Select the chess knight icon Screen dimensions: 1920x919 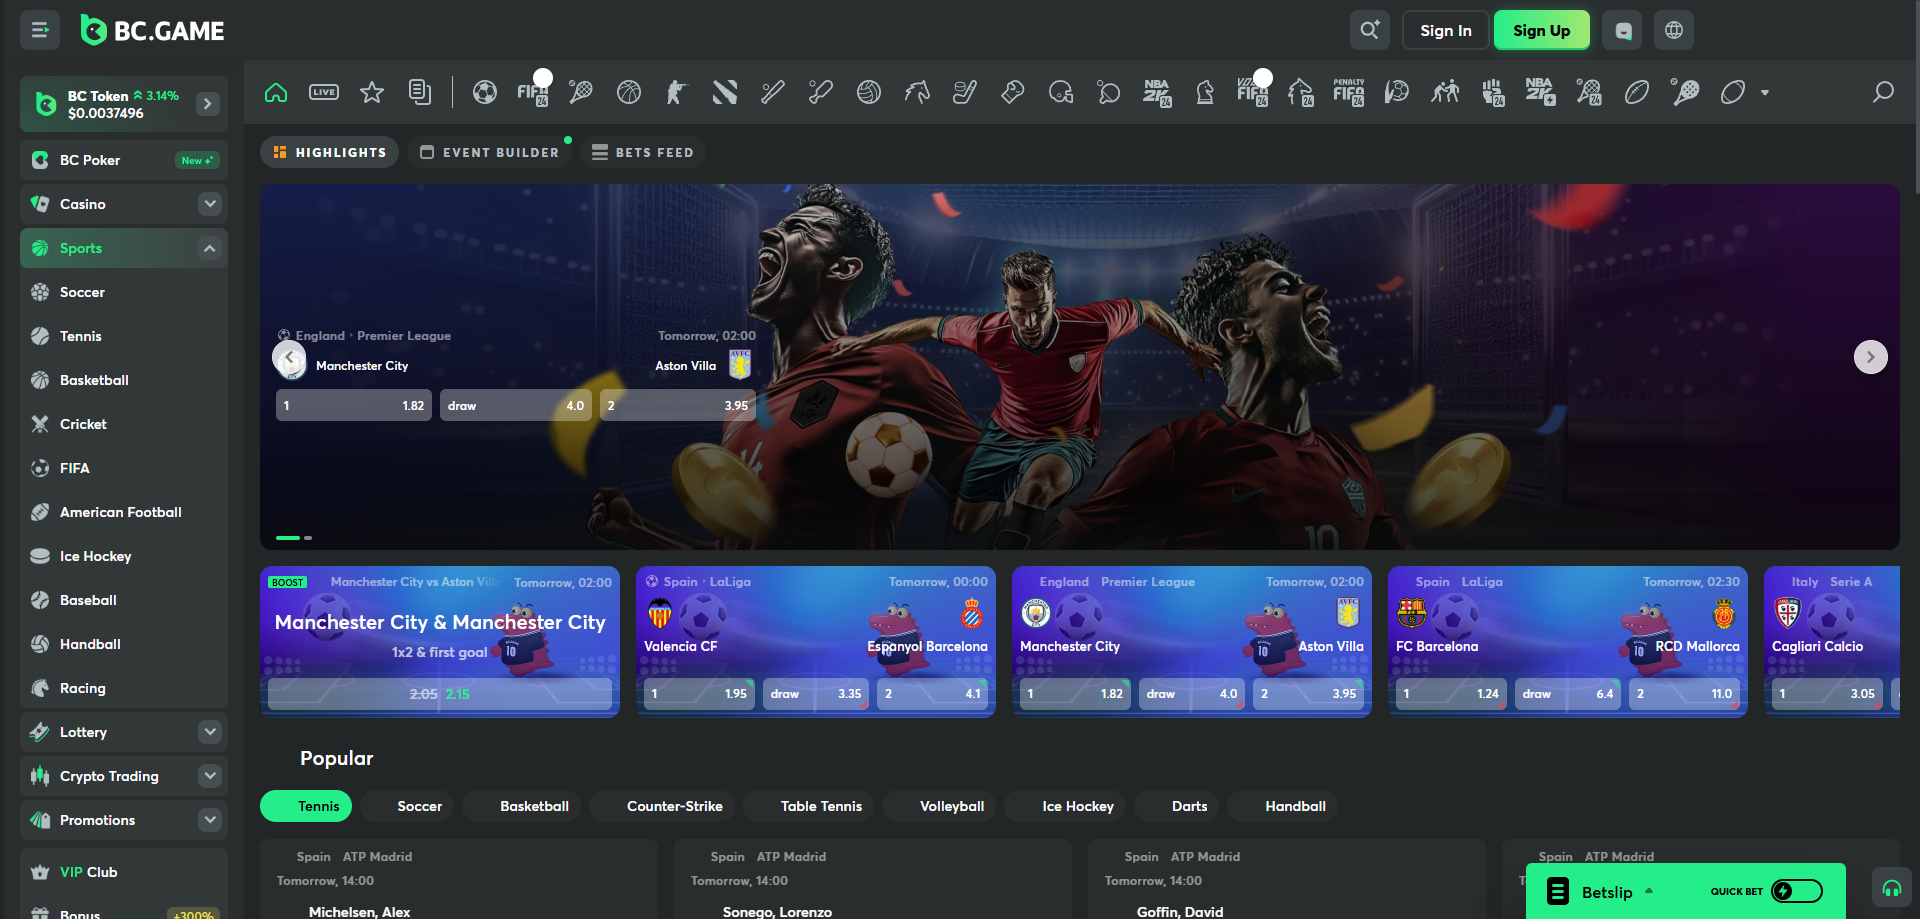click(x=1205, y=92)
